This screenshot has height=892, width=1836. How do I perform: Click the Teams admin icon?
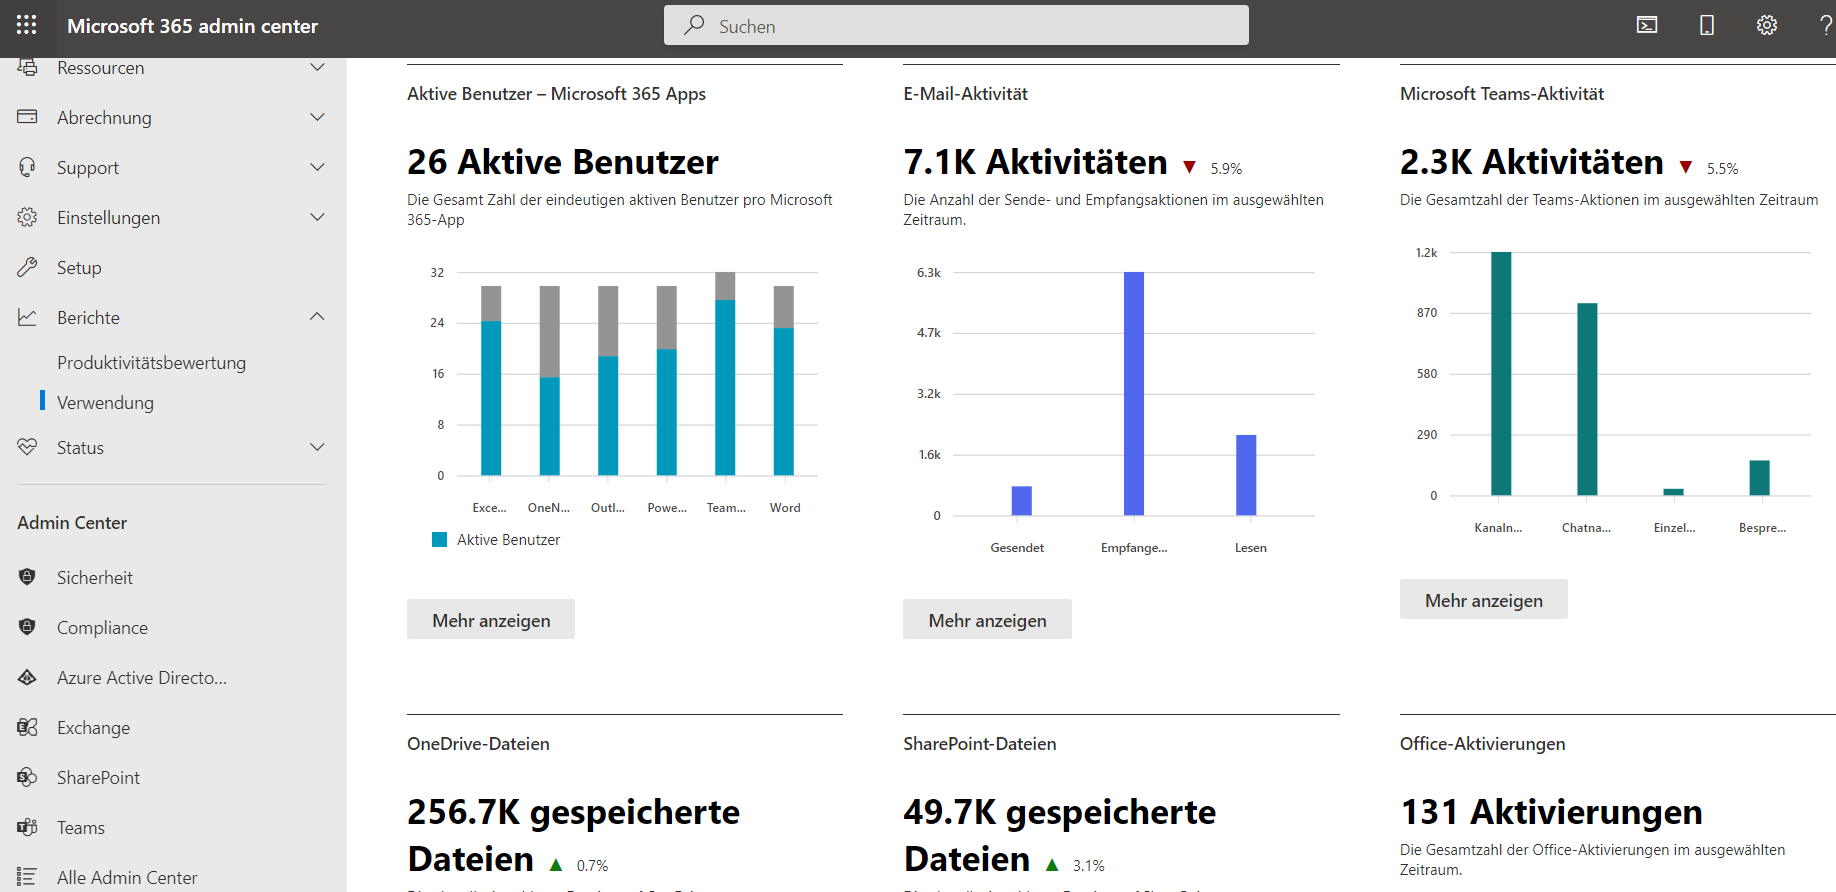coord(27,827)
